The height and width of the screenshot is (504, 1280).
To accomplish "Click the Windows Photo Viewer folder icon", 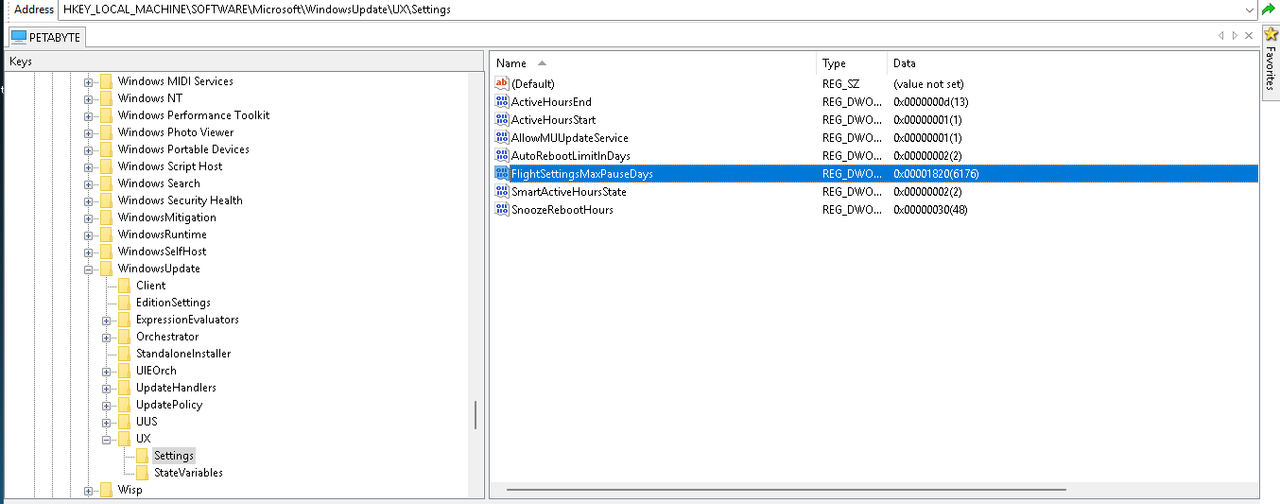I will [x=105, y=132].
